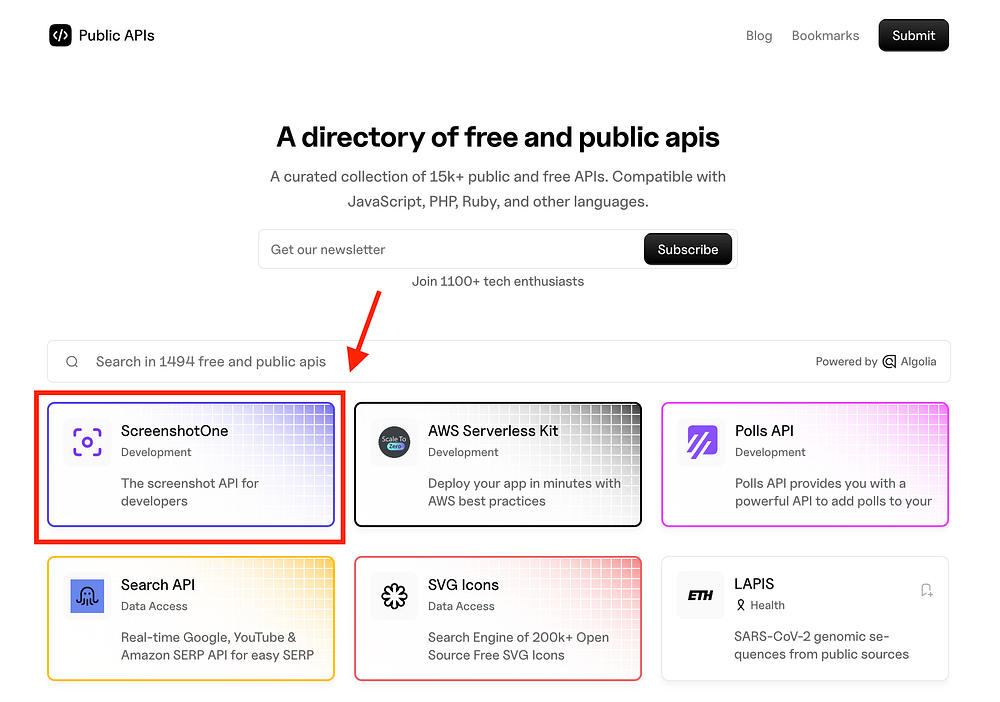
Task: Click the ScreenshotOne viewfinder icon
Action: pos(87,442)
